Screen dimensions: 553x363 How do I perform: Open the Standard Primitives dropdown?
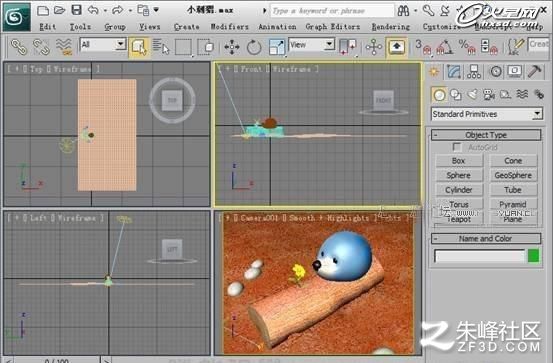pyautogui.click(x=487, y=114)
